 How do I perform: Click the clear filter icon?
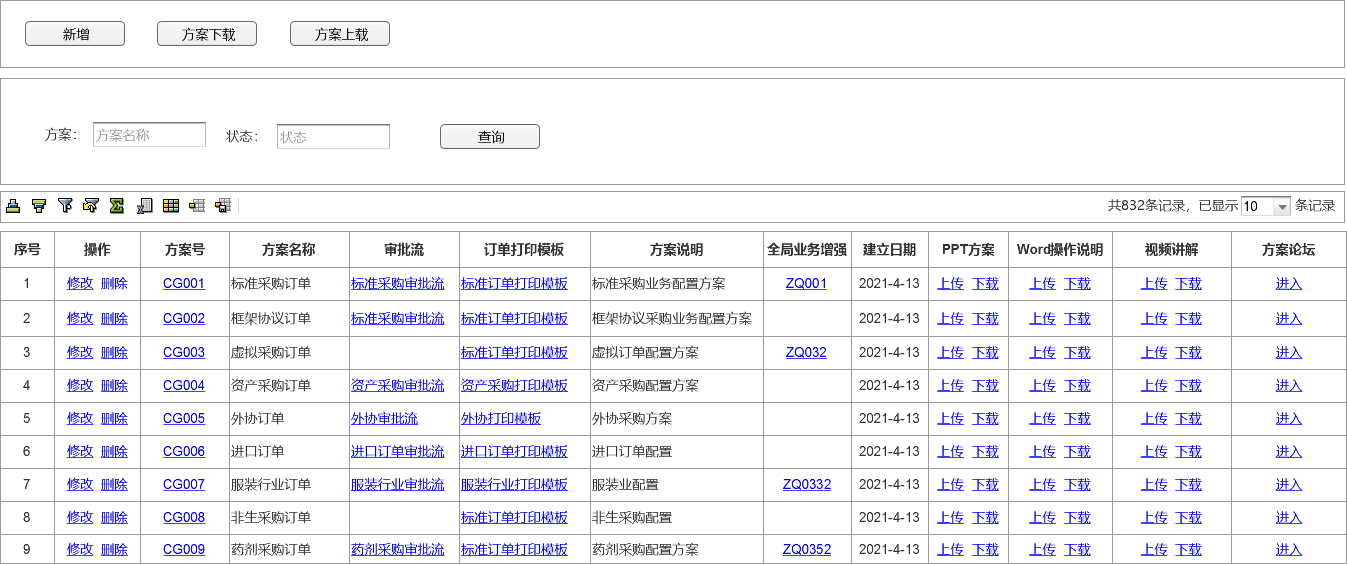pyautogui.click(x=91, y=206)
